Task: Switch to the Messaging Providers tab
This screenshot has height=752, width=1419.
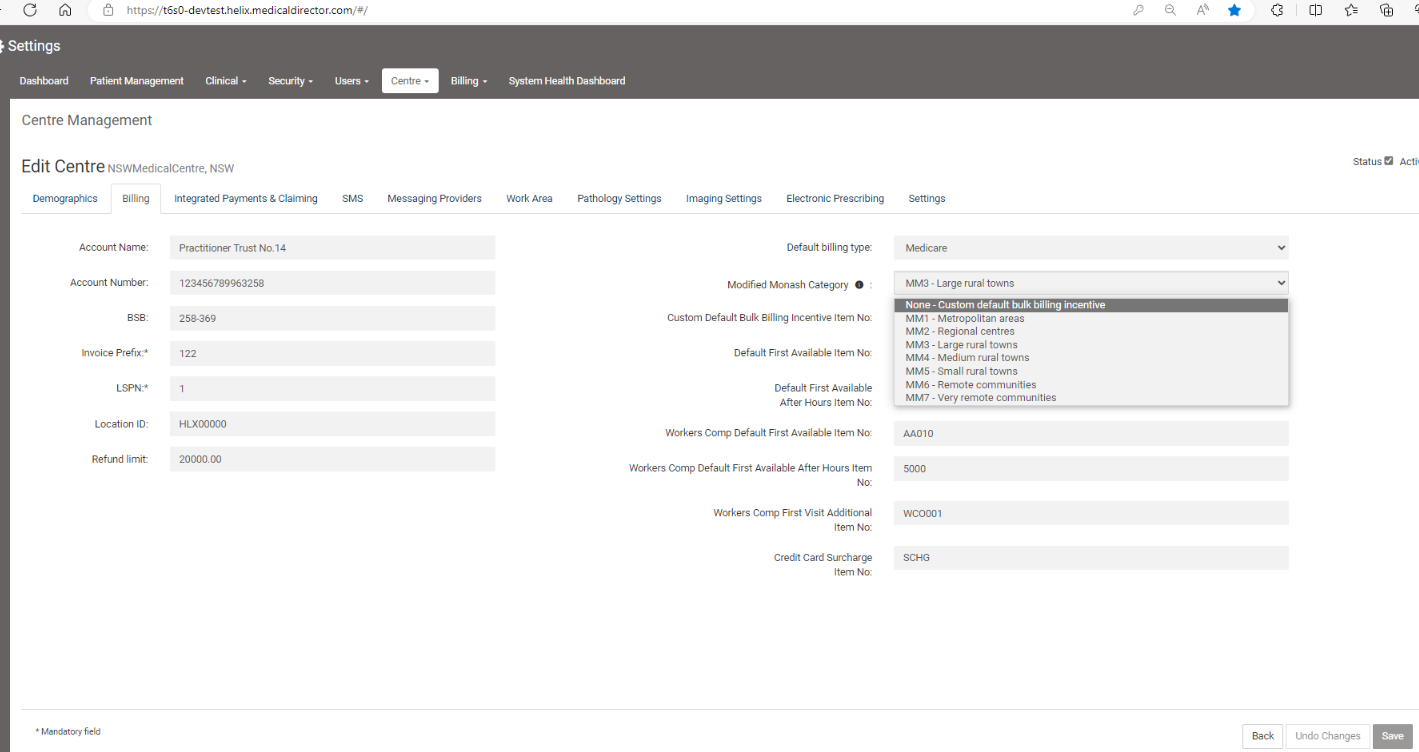Action: pyautogui.click(x=434, y=198)
